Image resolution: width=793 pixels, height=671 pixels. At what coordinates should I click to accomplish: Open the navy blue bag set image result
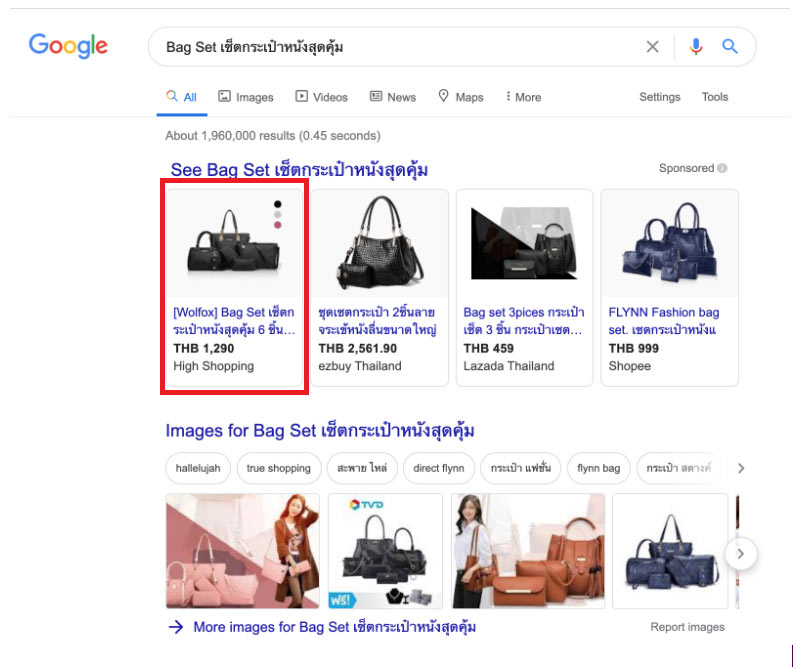[670, 551]
